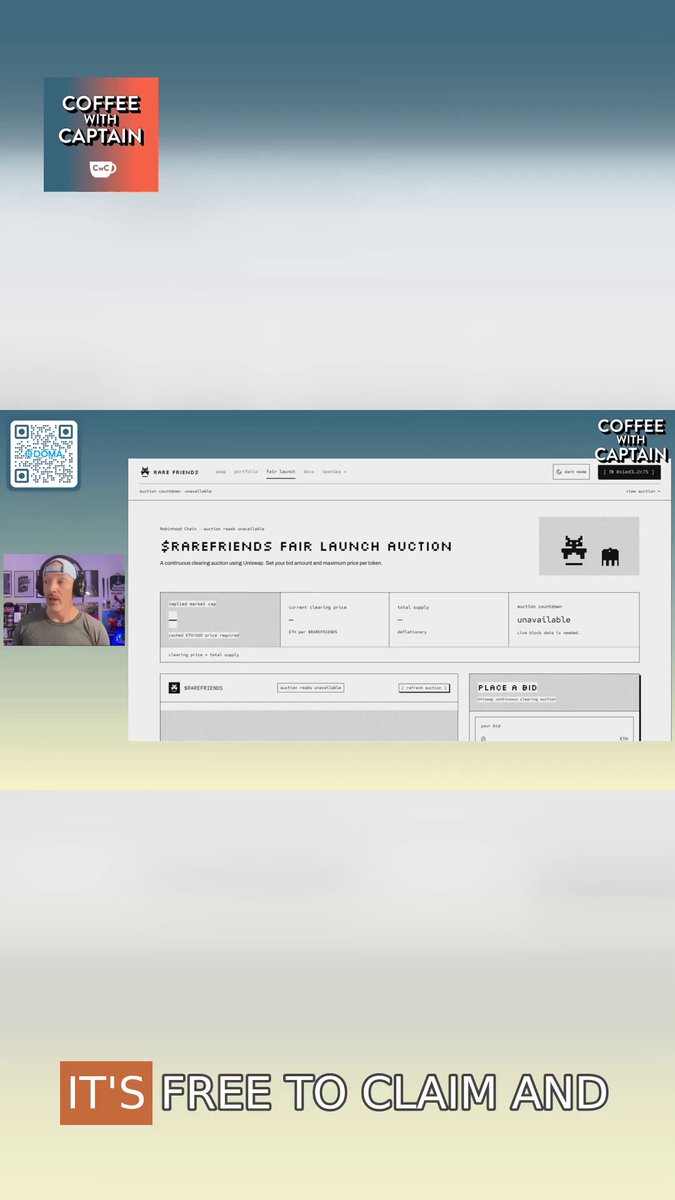Open the OpenSea external link

click(334, 472)
